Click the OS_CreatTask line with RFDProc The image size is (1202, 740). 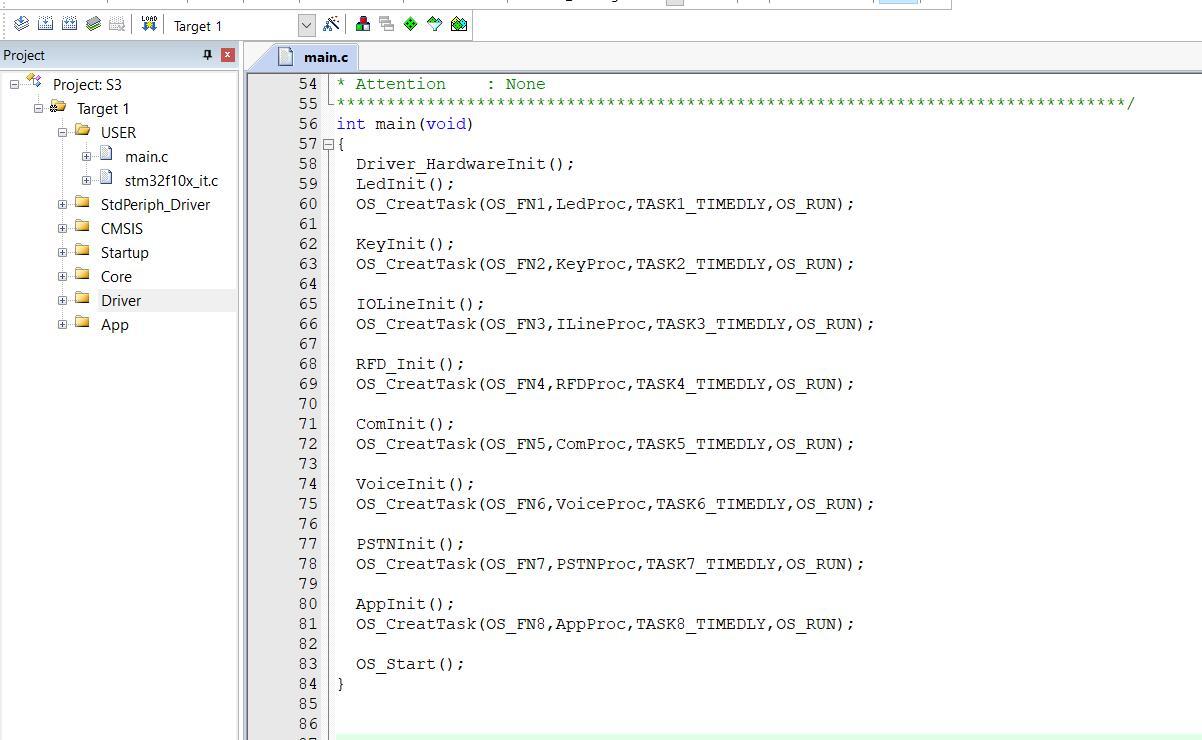(x=605, y=384)
